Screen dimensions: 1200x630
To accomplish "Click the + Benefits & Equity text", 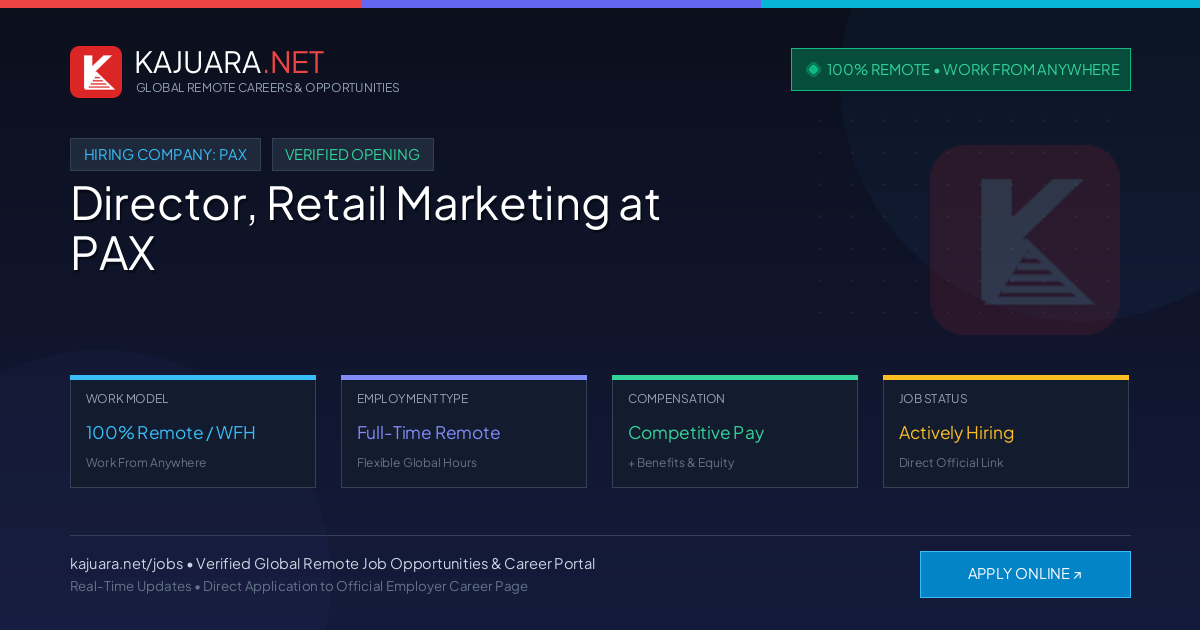I will click(x=681, y=463).
